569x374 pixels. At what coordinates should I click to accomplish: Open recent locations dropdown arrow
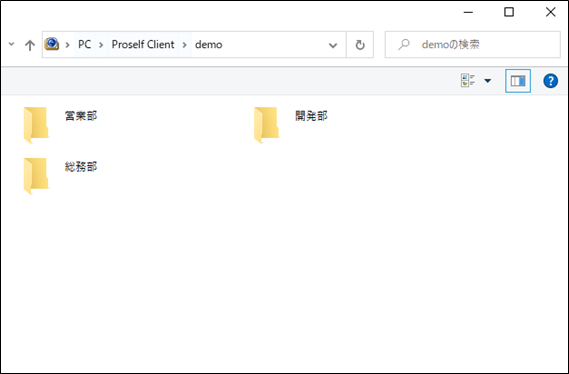(12, 44)
